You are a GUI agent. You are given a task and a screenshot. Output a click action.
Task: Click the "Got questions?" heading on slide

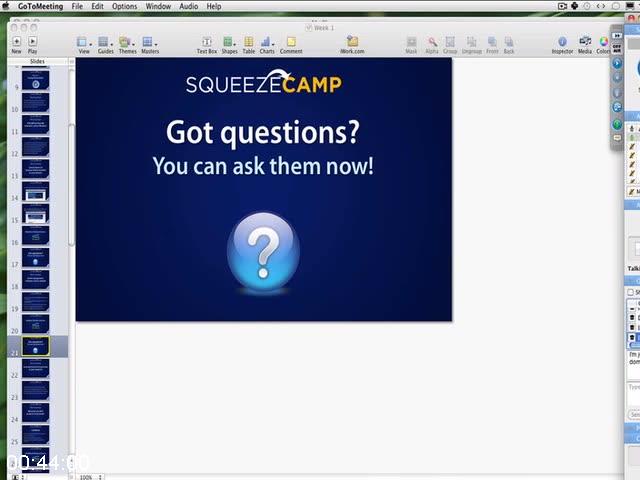tap(263, 133)
